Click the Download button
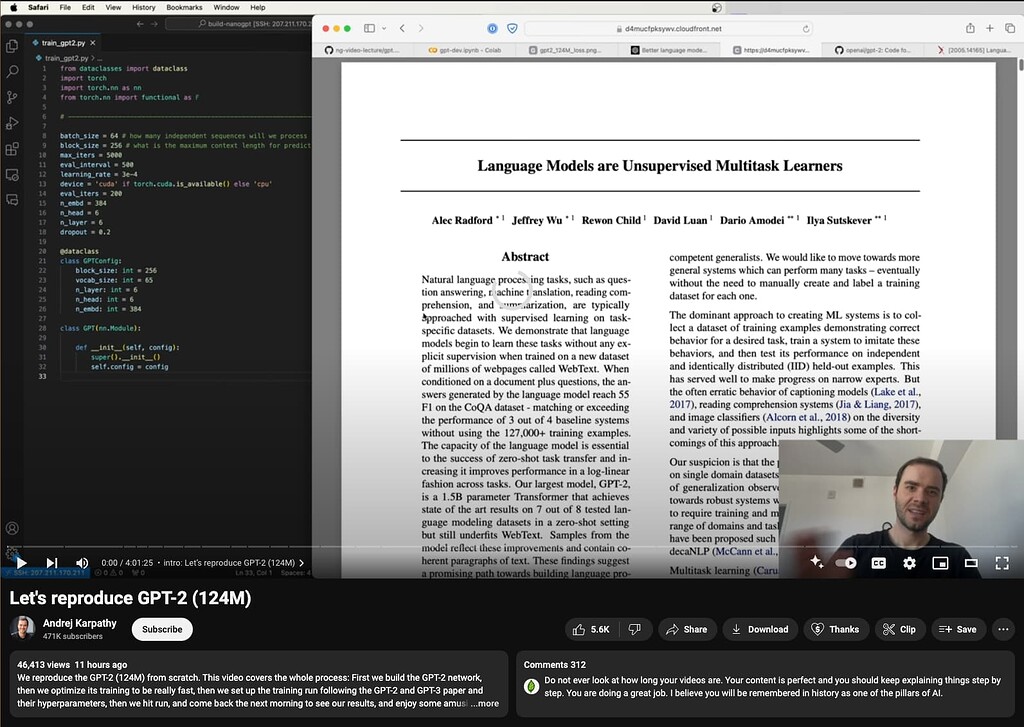Image resolution: width=1024 pixels, height=727 pixels. pos(760,629)
